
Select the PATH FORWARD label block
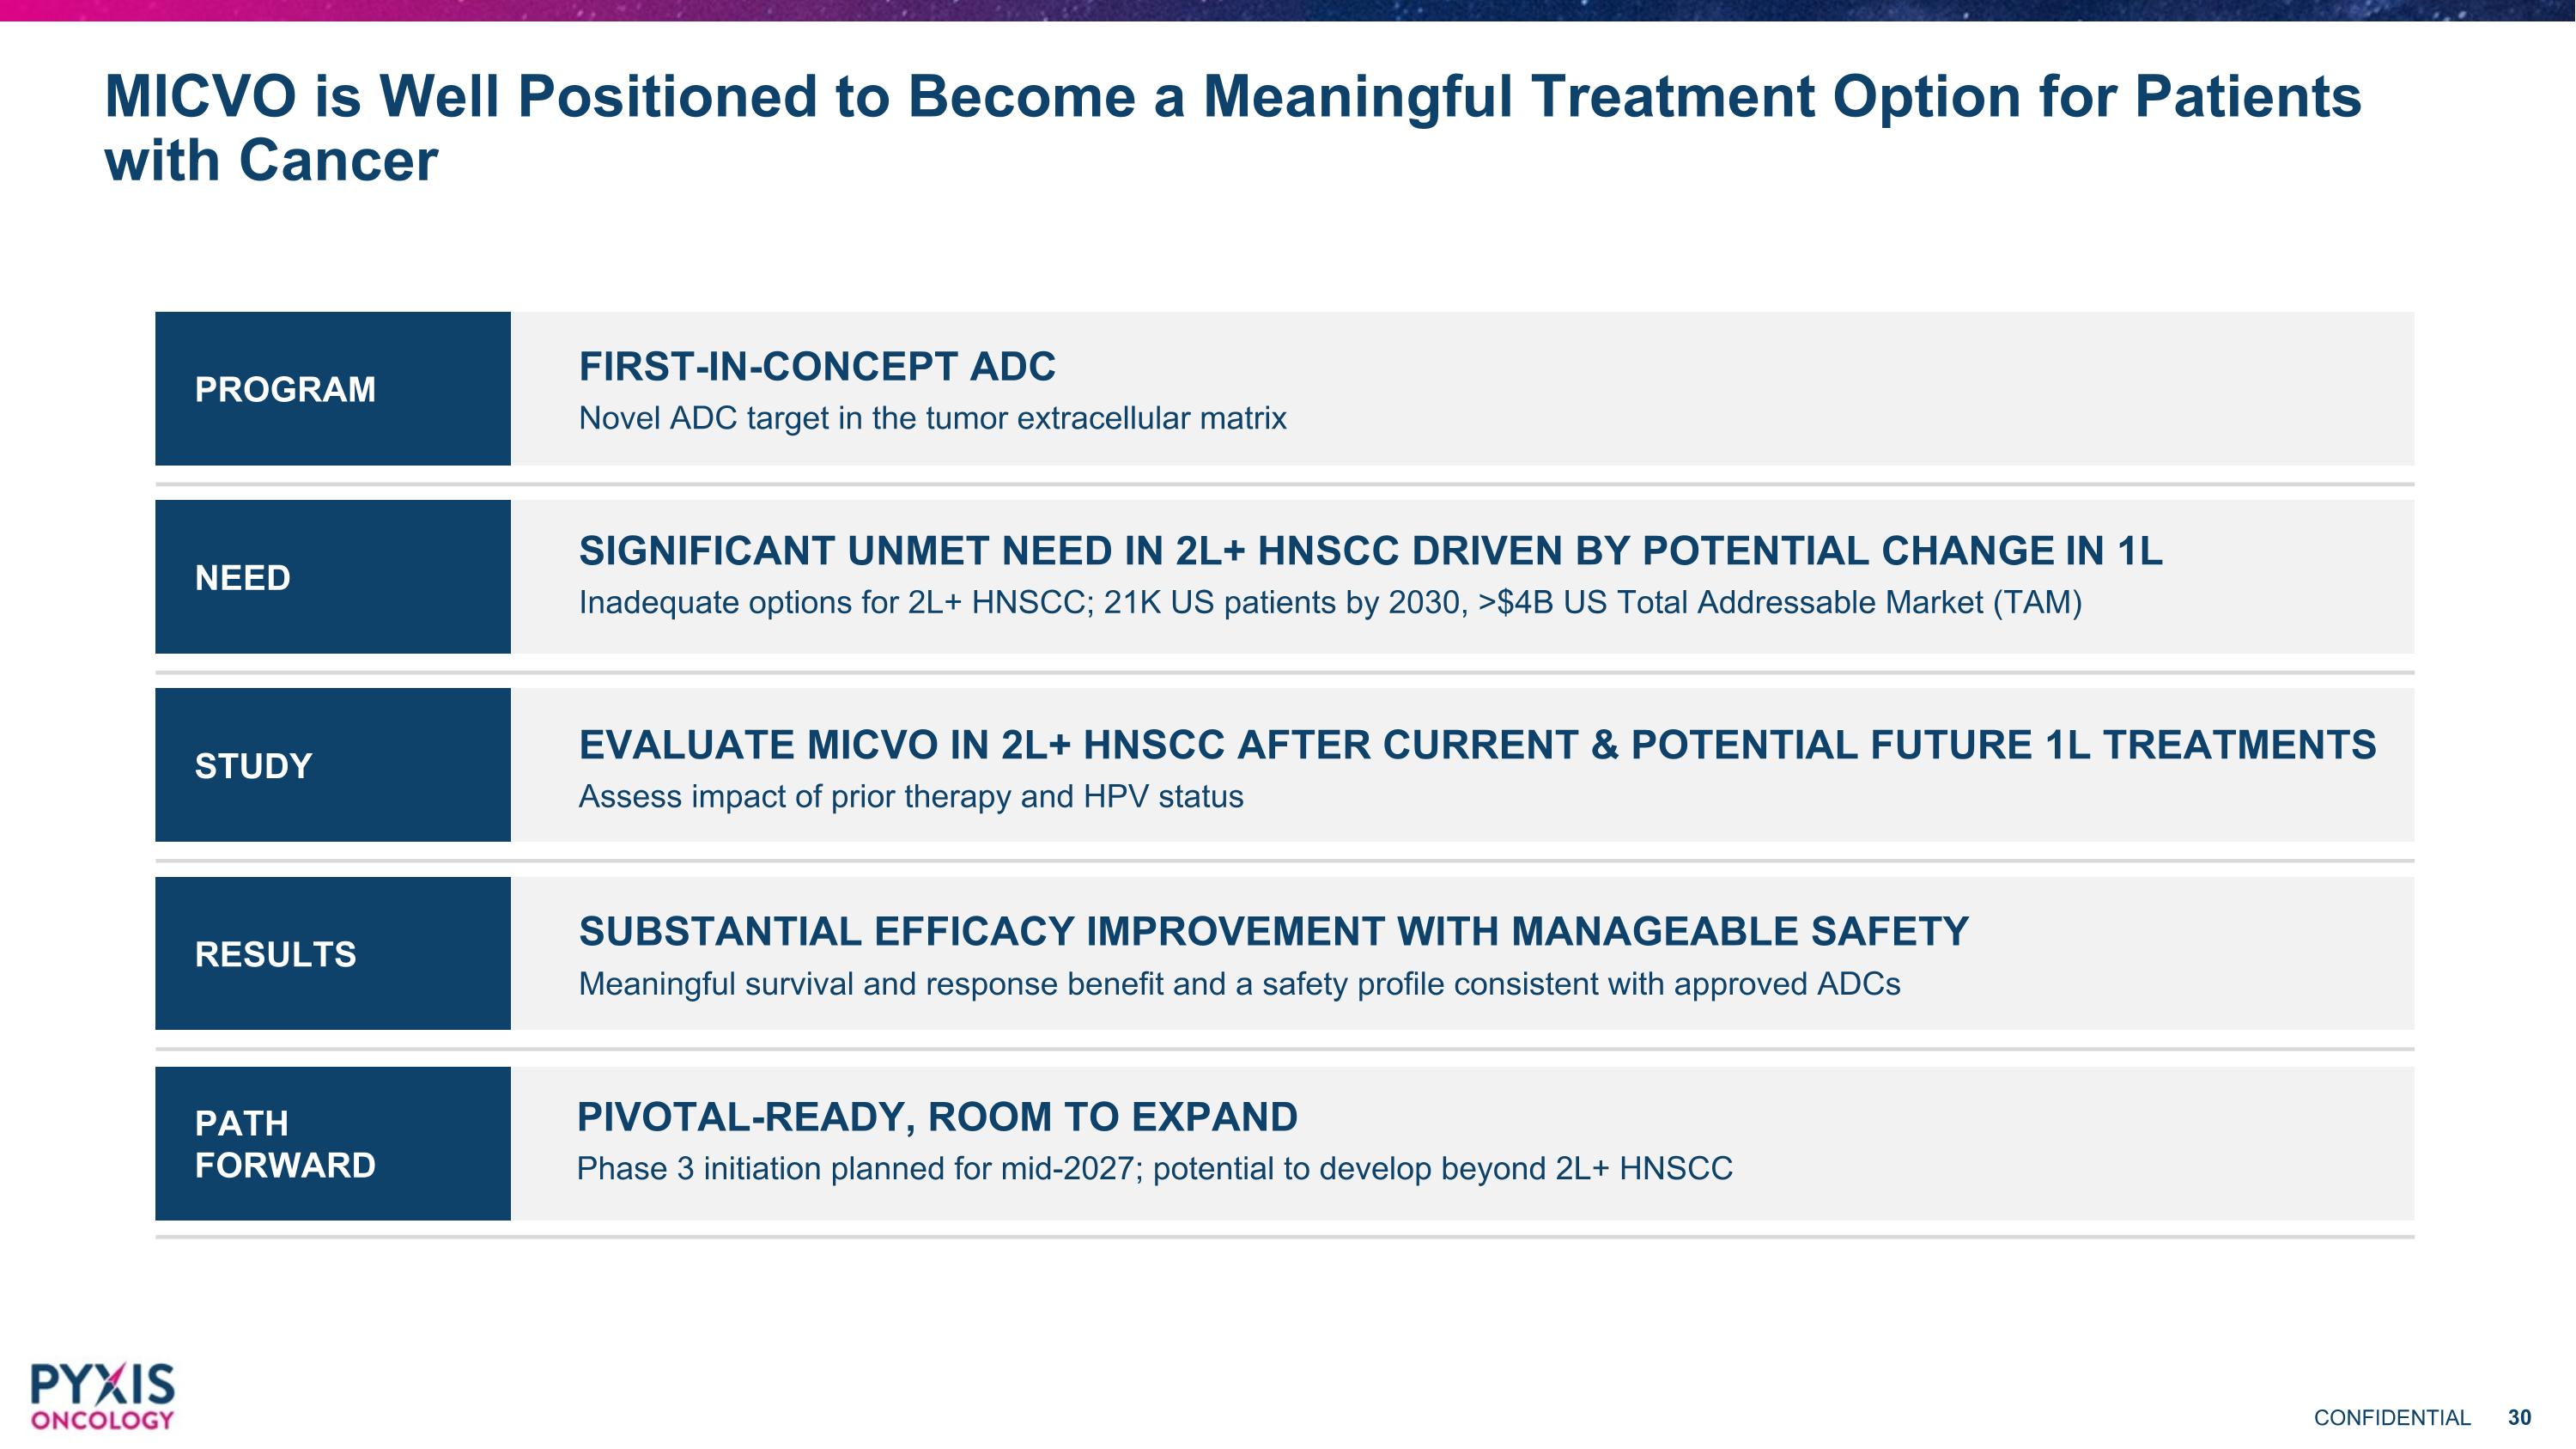(333, 1143)
